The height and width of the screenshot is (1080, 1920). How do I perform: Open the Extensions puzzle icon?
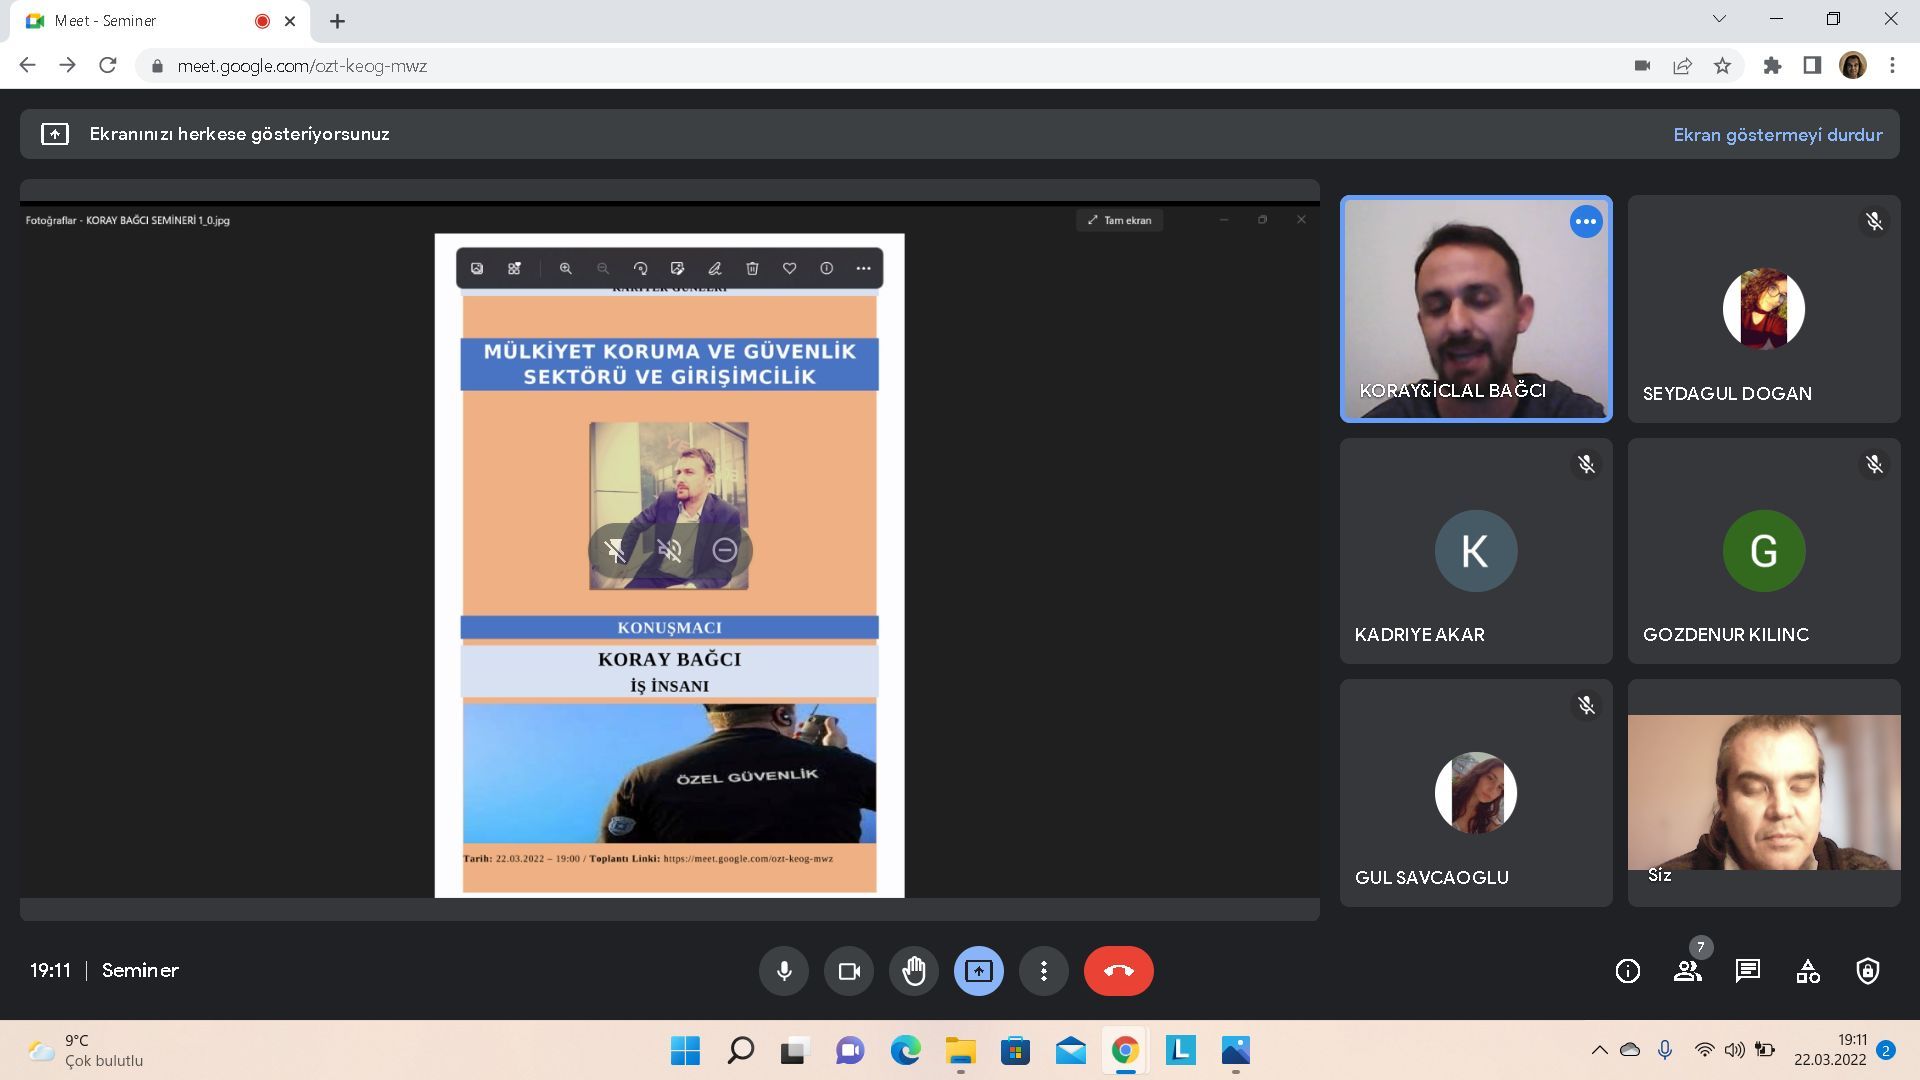coord(1772,66)
